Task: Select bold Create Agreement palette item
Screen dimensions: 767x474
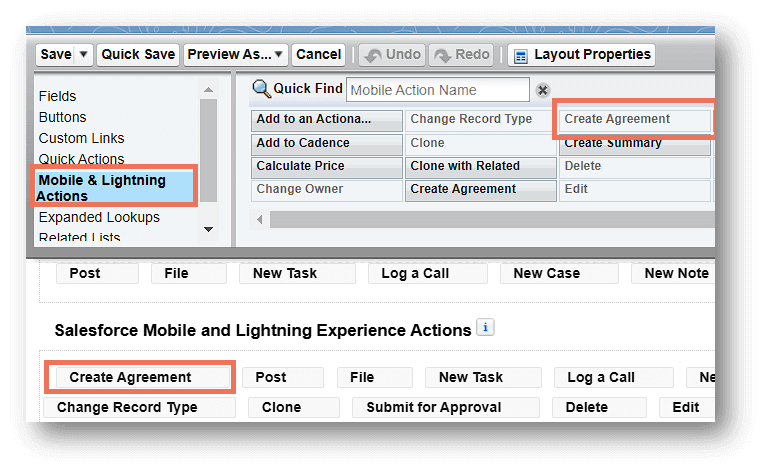Action: point(480,190)
